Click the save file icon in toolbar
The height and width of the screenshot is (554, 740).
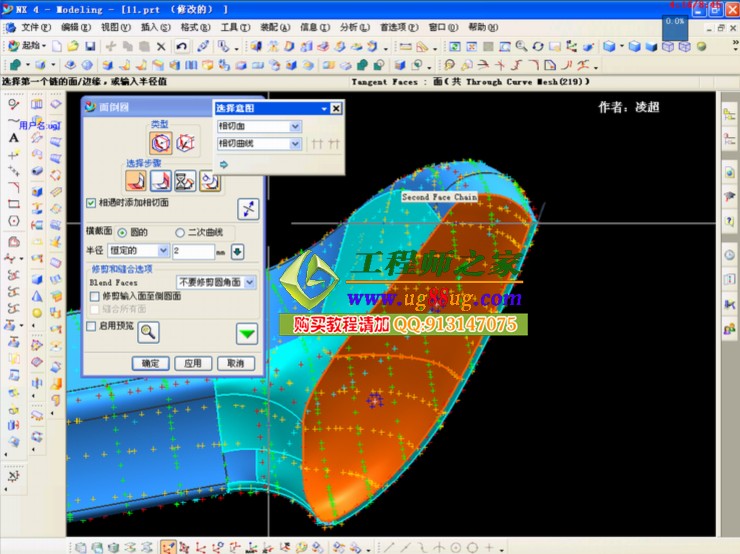pyautogui.click(x=90, y=46)
